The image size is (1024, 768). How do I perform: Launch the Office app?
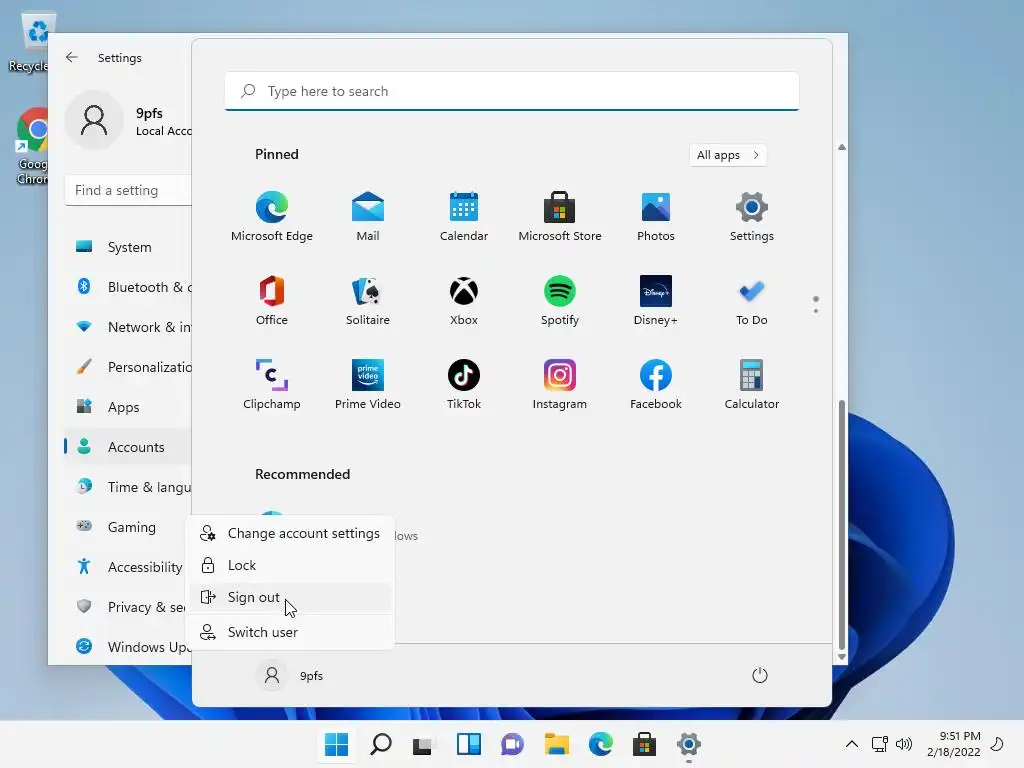tap(272, 300)
